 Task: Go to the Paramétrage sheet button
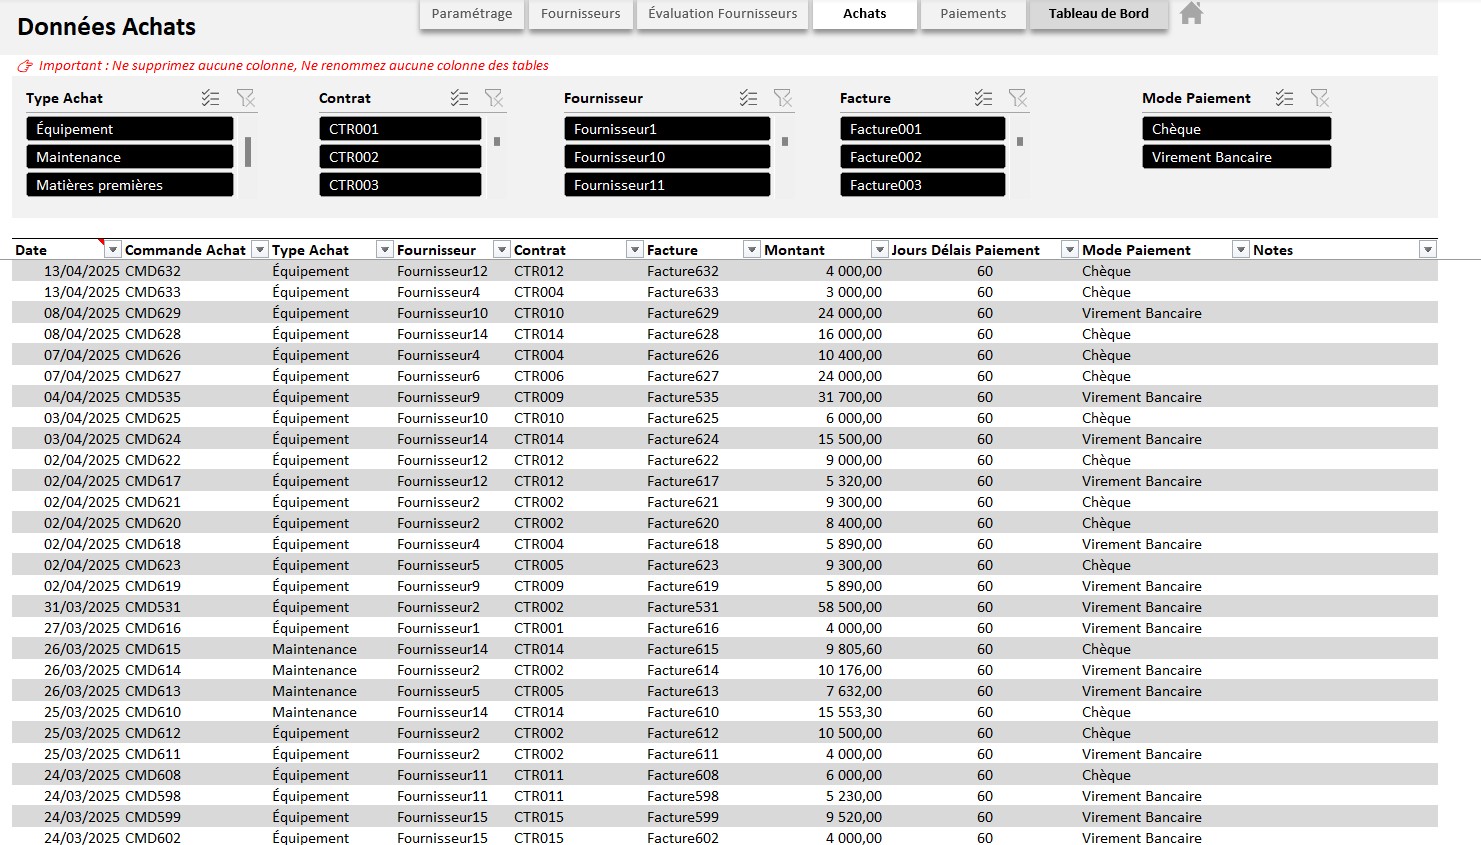[x=472, y=14]
